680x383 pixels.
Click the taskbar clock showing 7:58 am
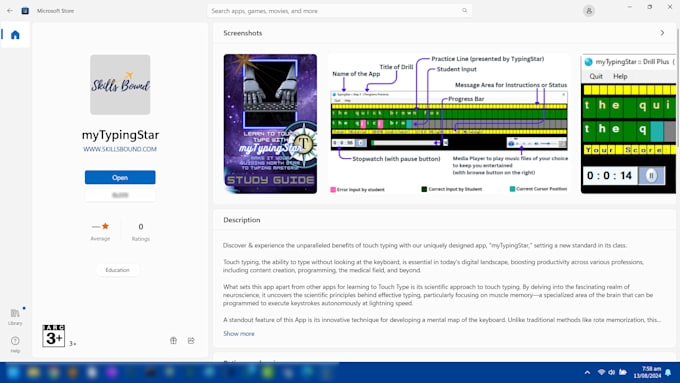tap(647, 372)
